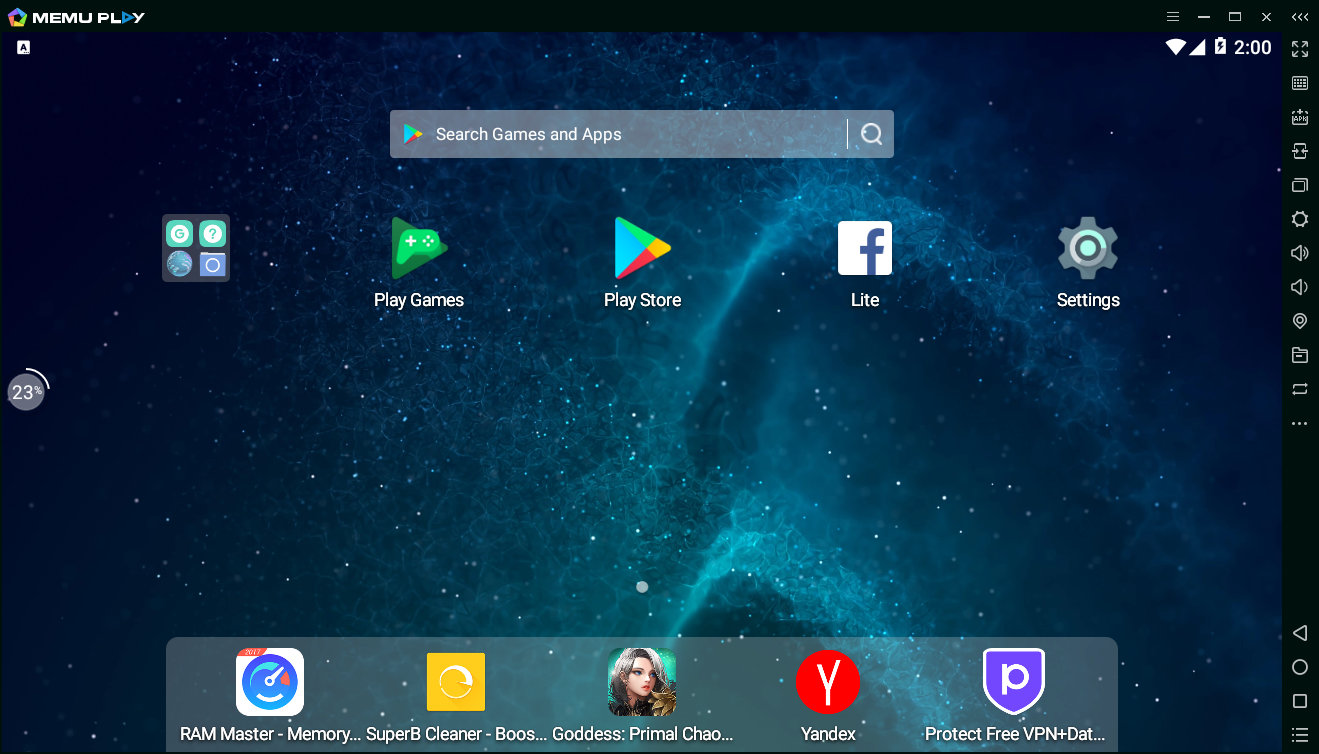The width and height of the screenshot is (1319, 754).
Task: Click the Android Back triangle button
Action: 1300,633
